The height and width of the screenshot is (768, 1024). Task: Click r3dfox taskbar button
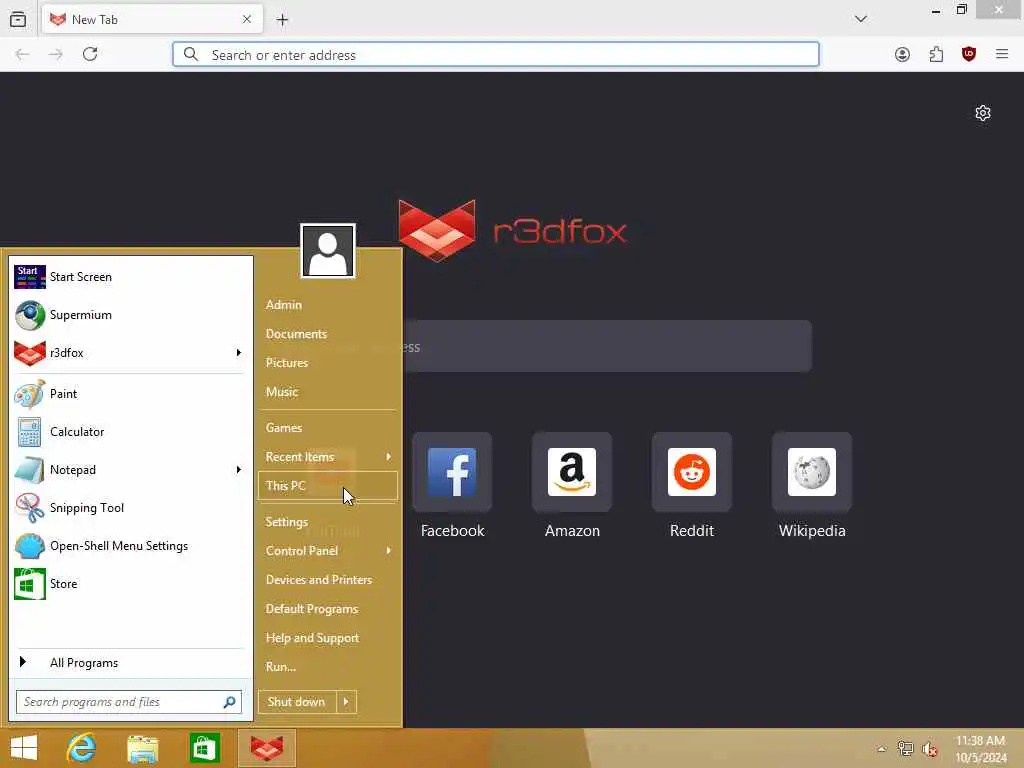267,748
